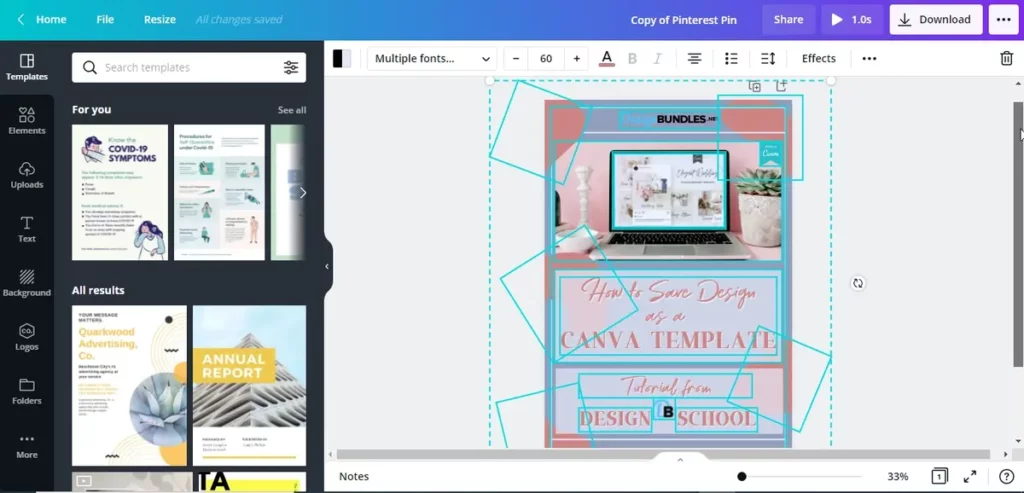This screenshot has width=1024, height=493.
Task: Toggle italic formatting
Action: tap(658, 58)
